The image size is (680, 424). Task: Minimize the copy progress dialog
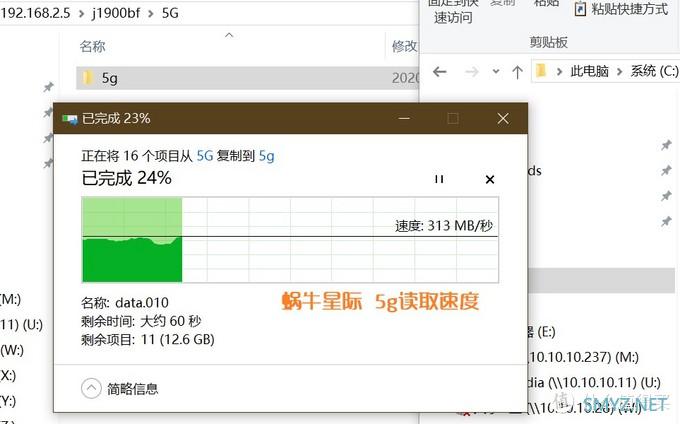pos(404,118)
